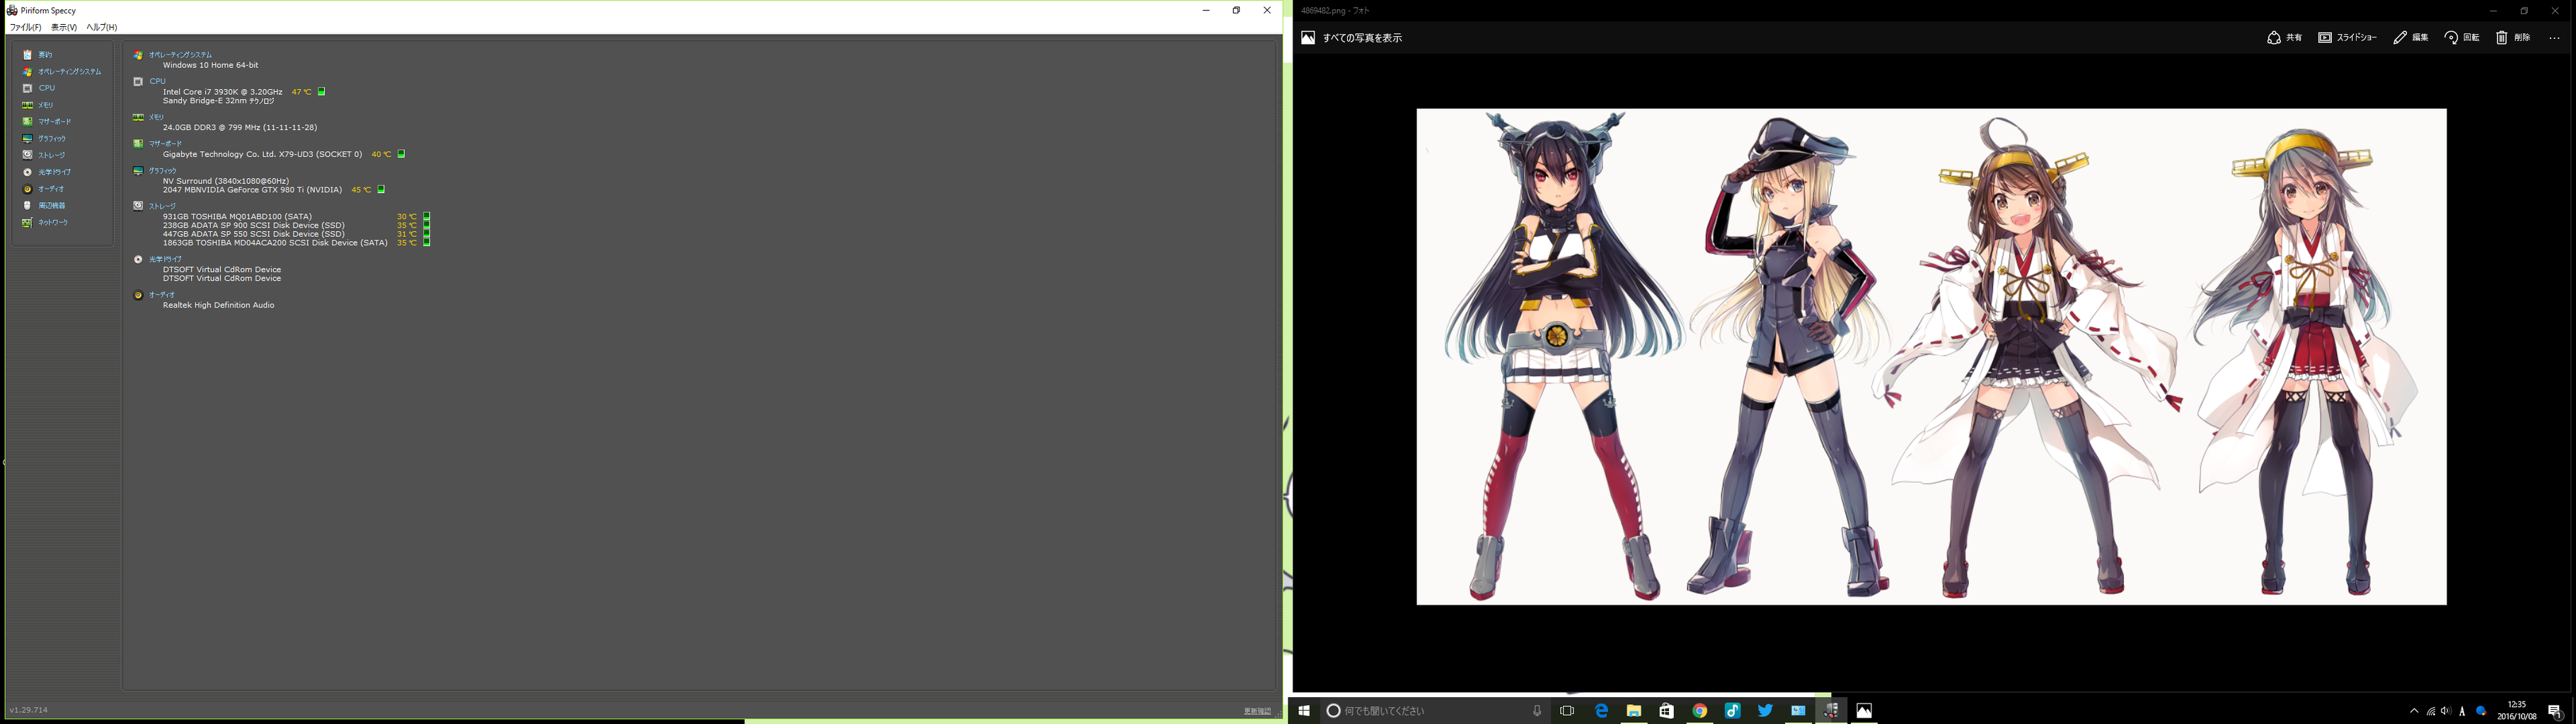Select 光学ドライブ in the Speccy sidebar
The height and width of the screenshot is (724, 2576).
click(x=55, y=172)
